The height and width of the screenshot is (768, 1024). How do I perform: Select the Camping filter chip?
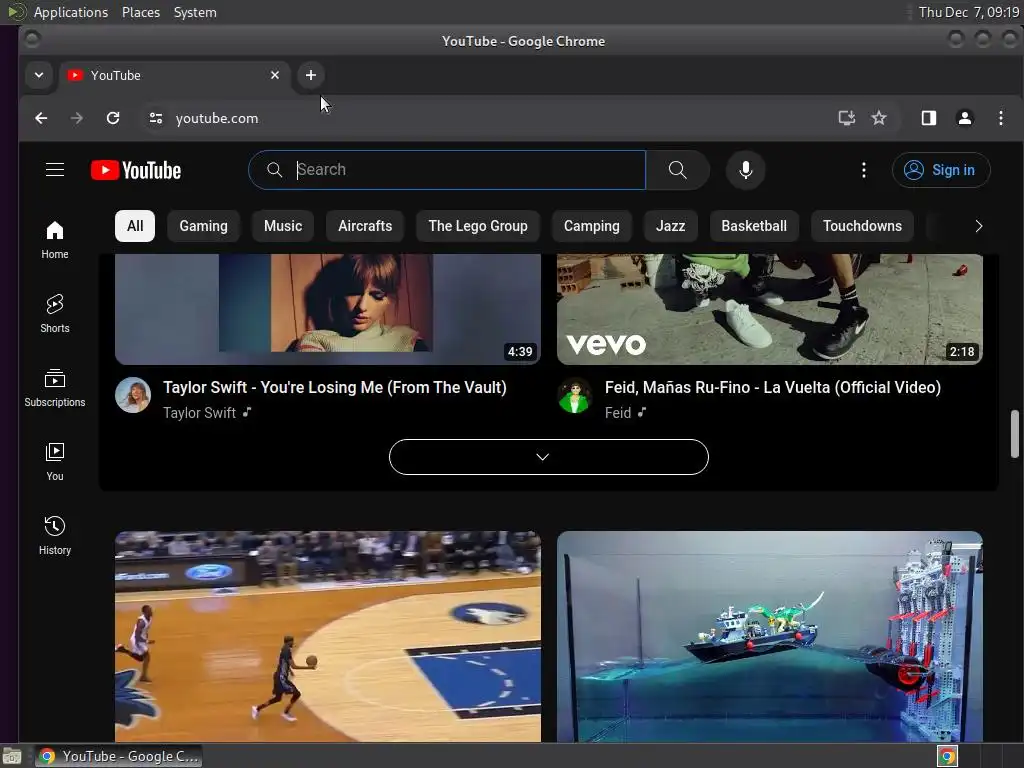tap(592, 226)
